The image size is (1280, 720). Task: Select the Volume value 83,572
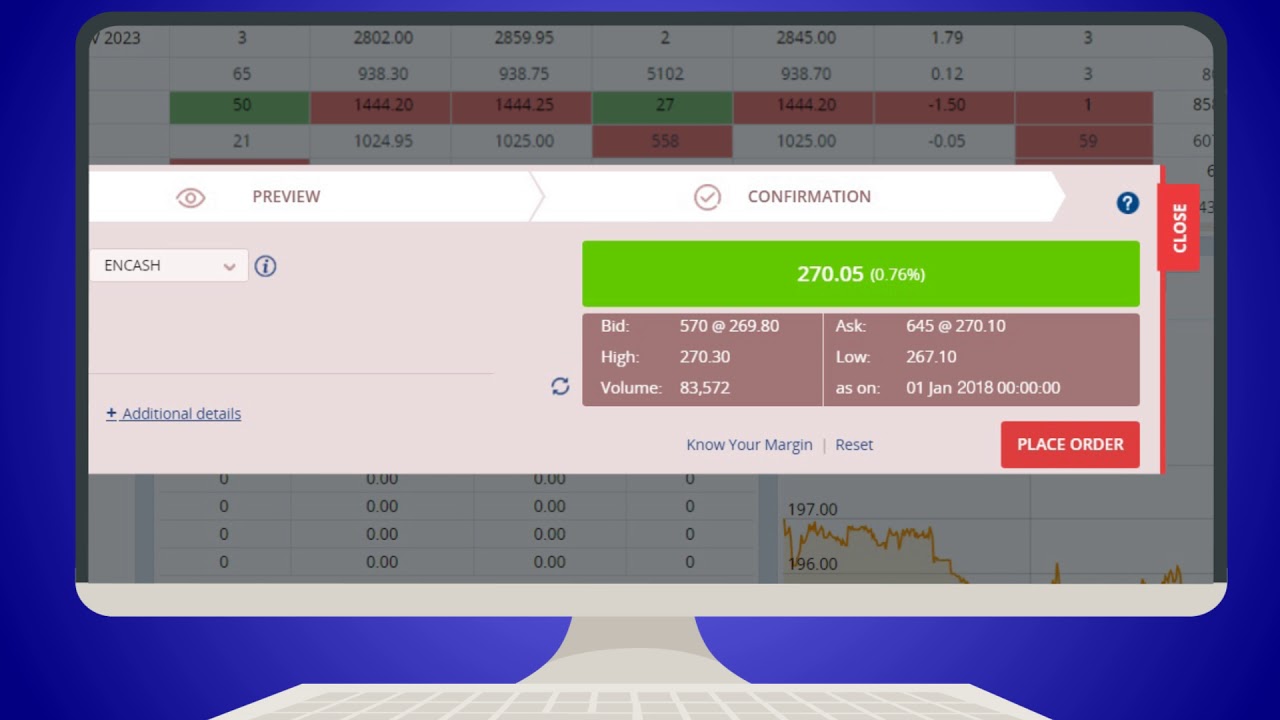705,388
